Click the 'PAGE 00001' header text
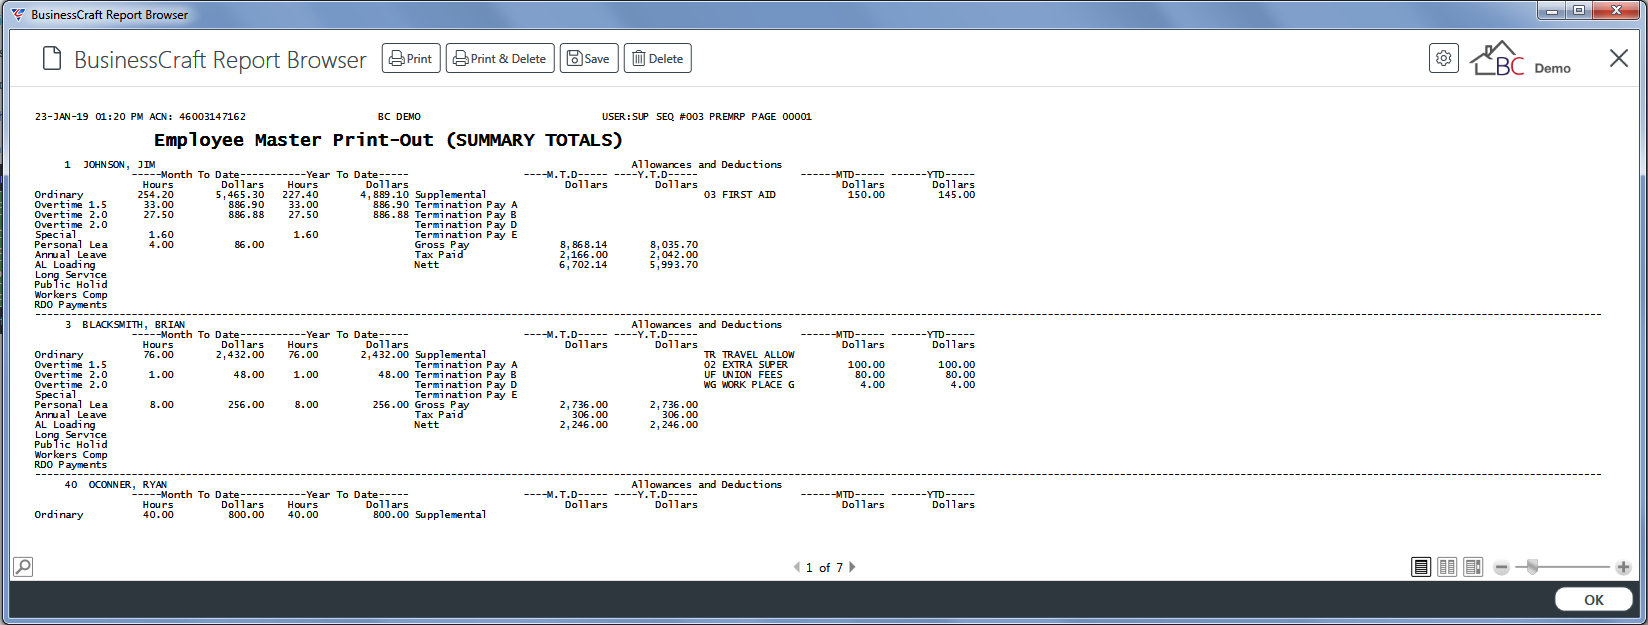The height and width of the screenshot is (625, 1648). (782, 117)
